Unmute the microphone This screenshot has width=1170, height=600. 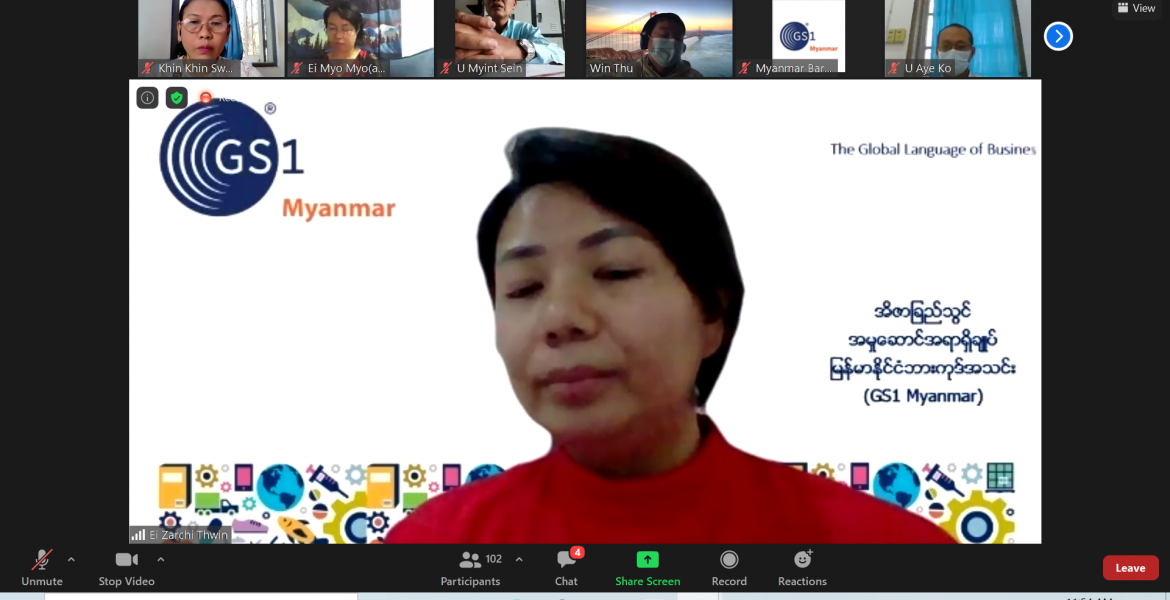pyautogui.click(x=42, y=568)
